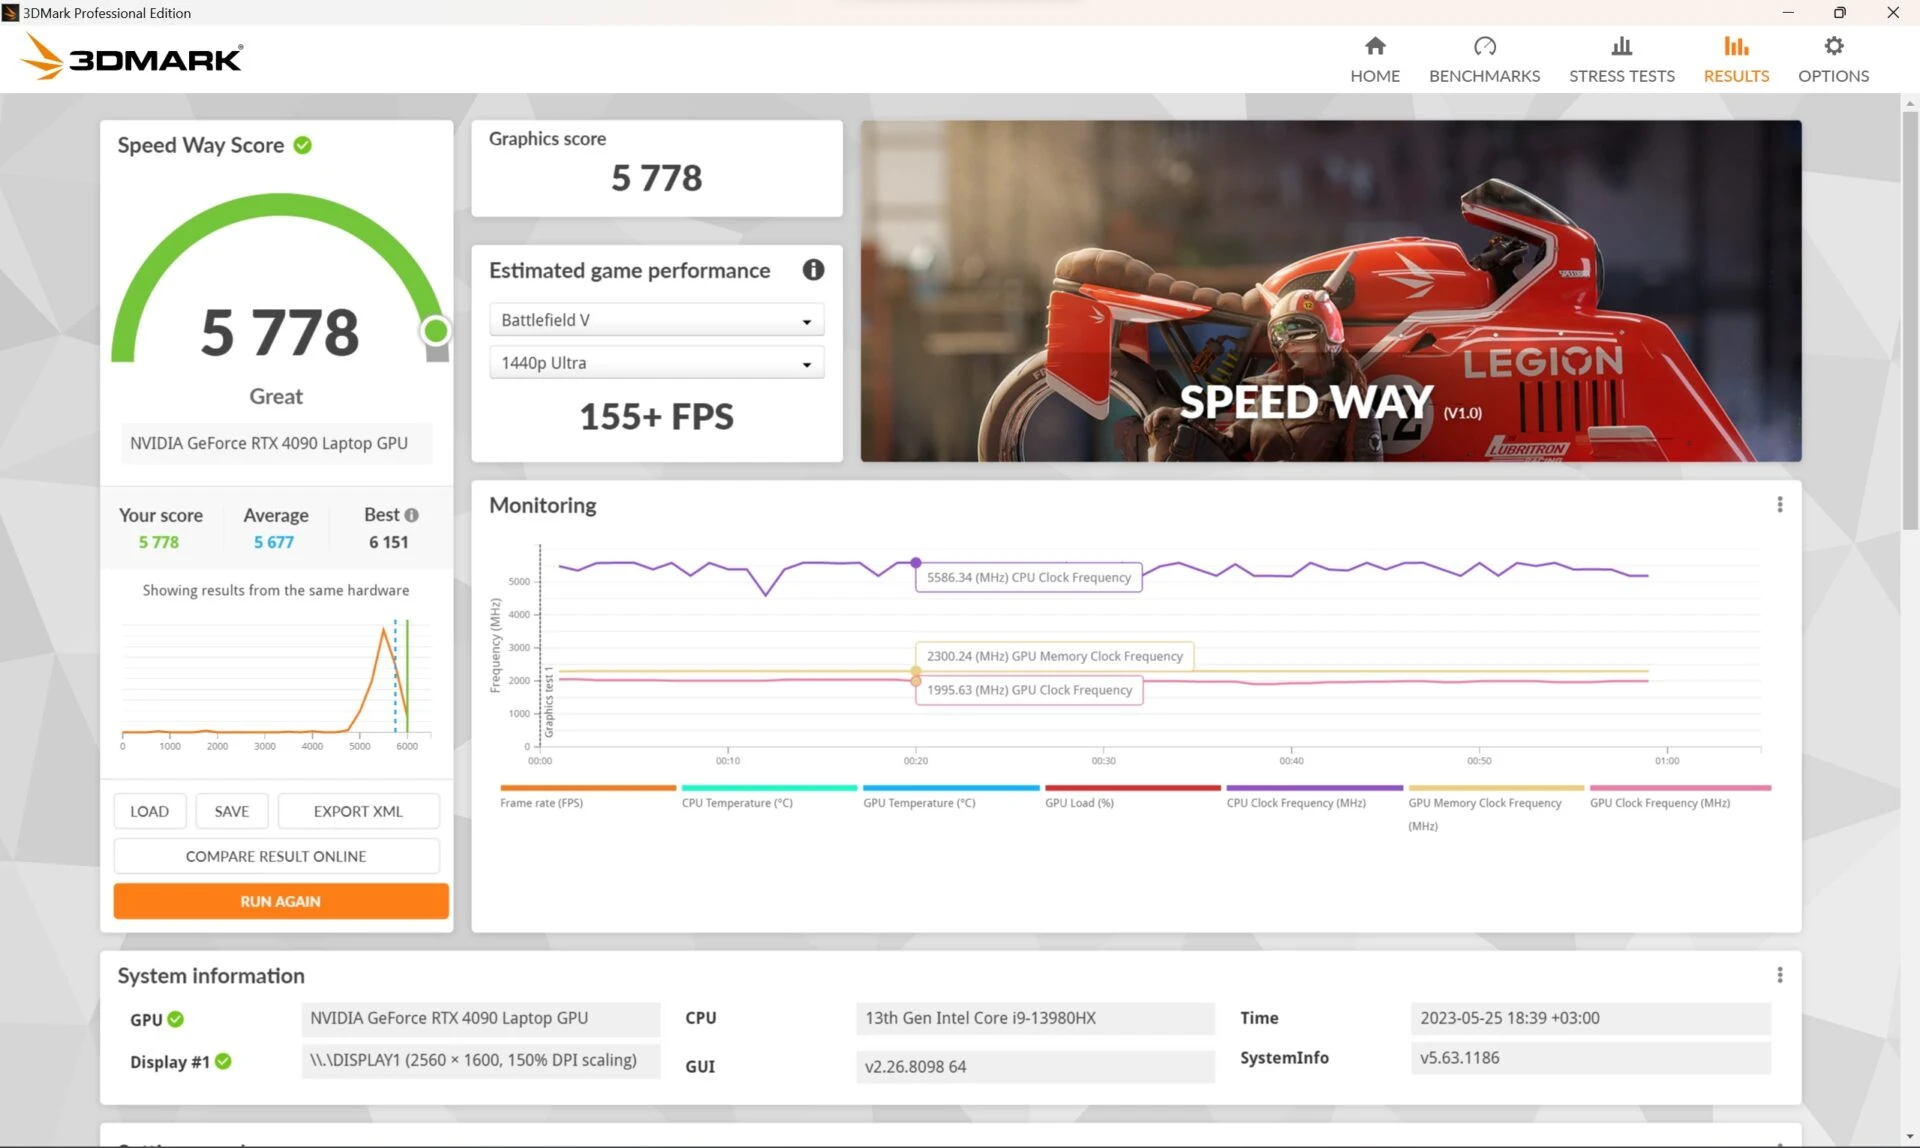1920x1148 pixels.
Task: Click the Display #1 validation check icon
Action: coord(223,1061)
